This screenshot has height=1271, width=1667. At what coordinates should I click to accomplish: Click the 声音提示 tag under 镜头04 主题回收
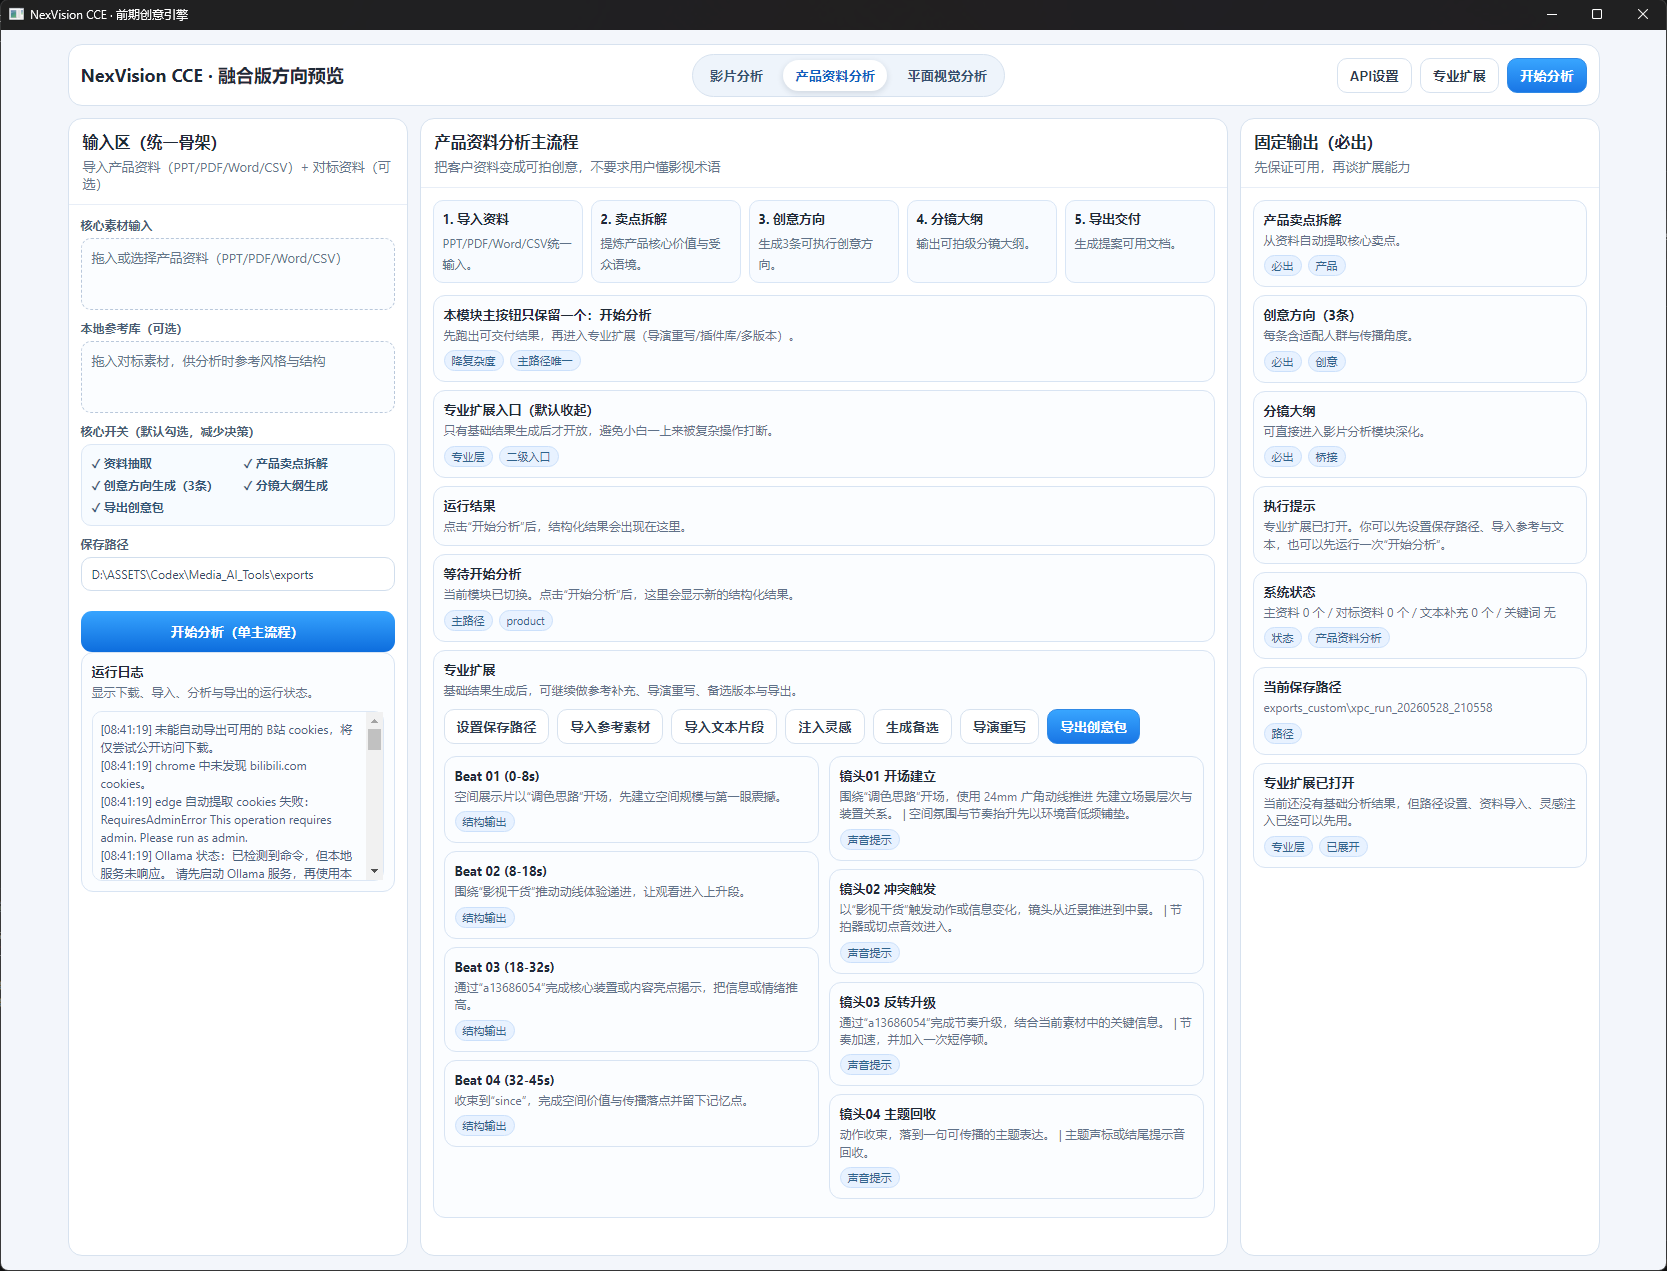coord(869,1178)
